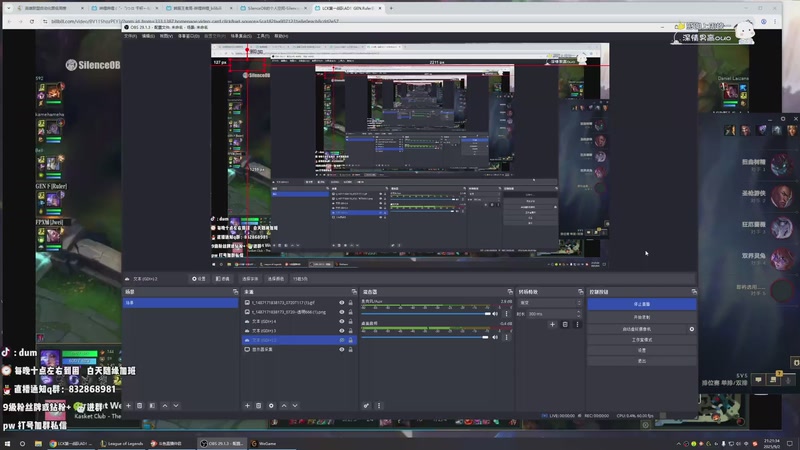Open mic/Aux channel three-dot options
Screen dimensions: 800x450
[507, 314]
